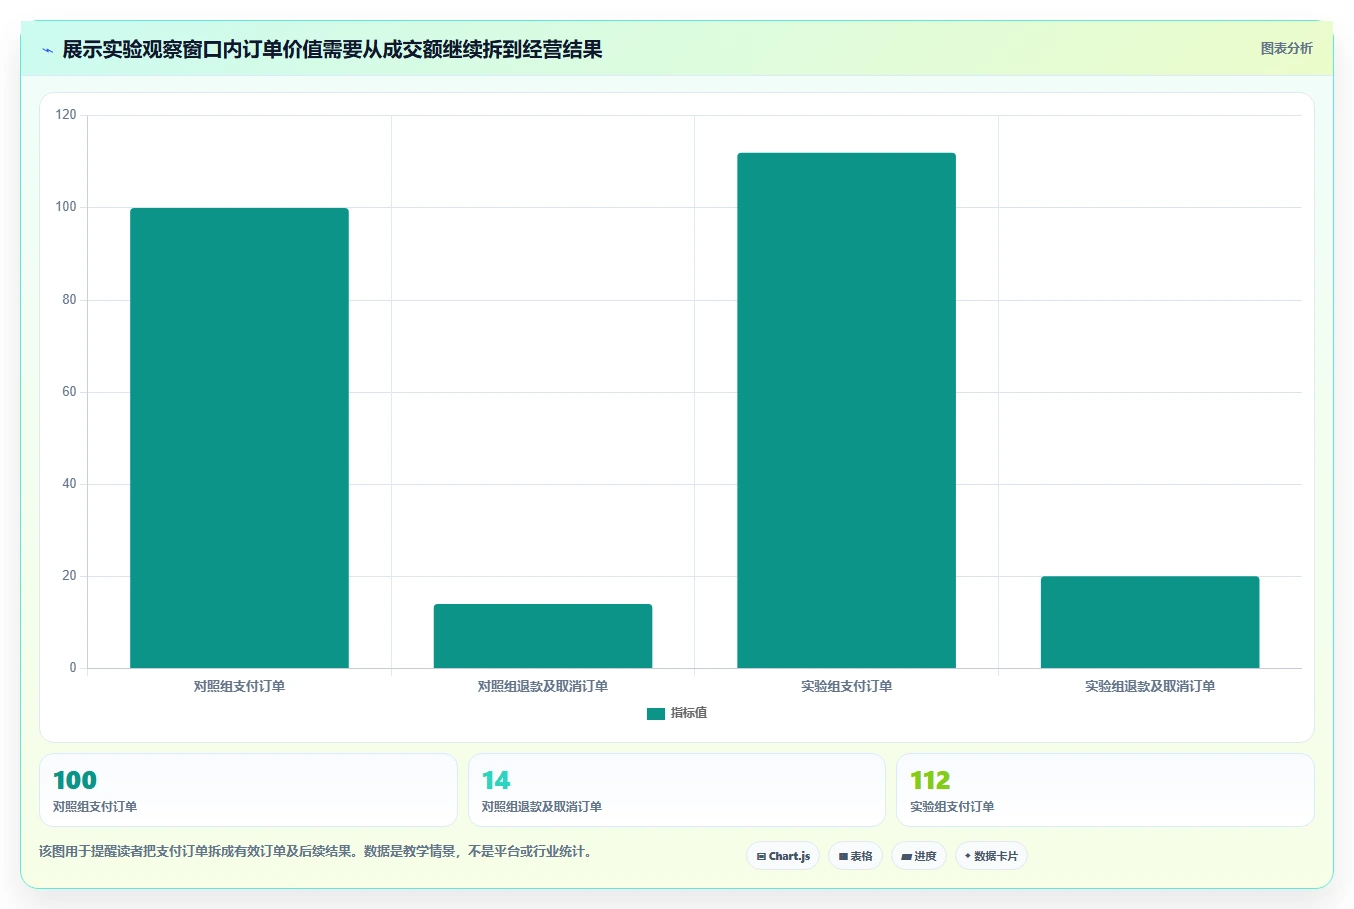
Task: Click the chart title starting with 展示实验观察窗口
Action: tap(332, 49)
